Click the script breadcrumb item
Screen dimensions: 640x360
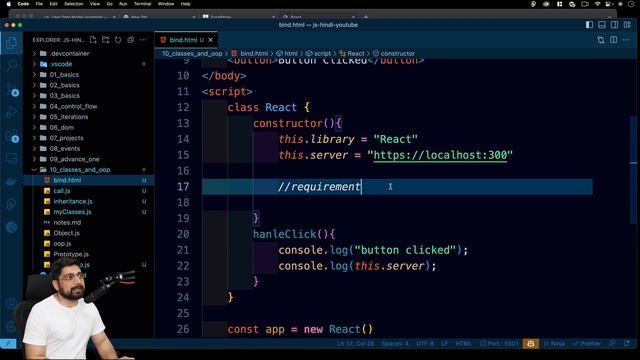tap(318, 53)
